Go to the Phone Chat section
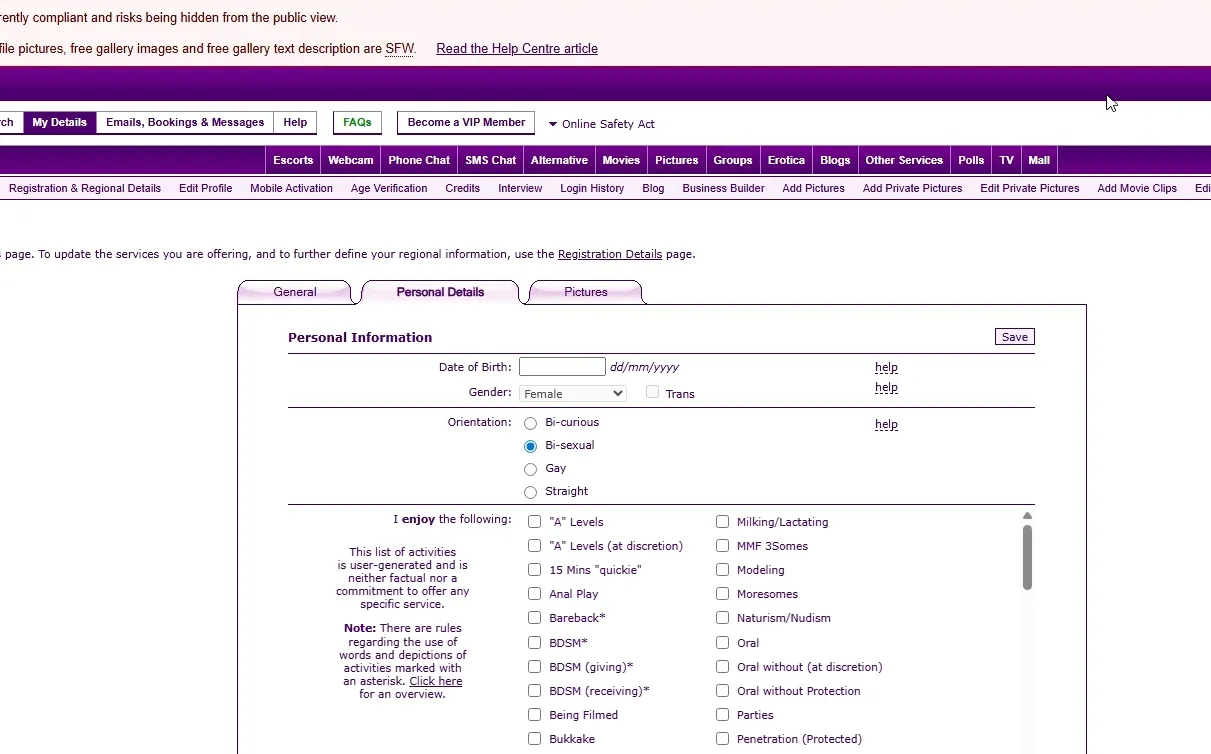Image resolution: width=1211 pixels, height=754 pixels. [419, 160]
